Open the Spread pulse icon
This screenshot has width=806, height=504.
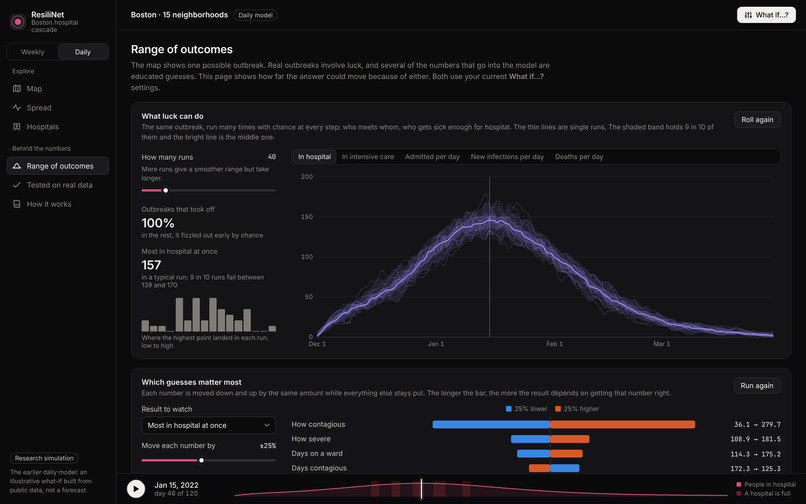coord(16,107)
